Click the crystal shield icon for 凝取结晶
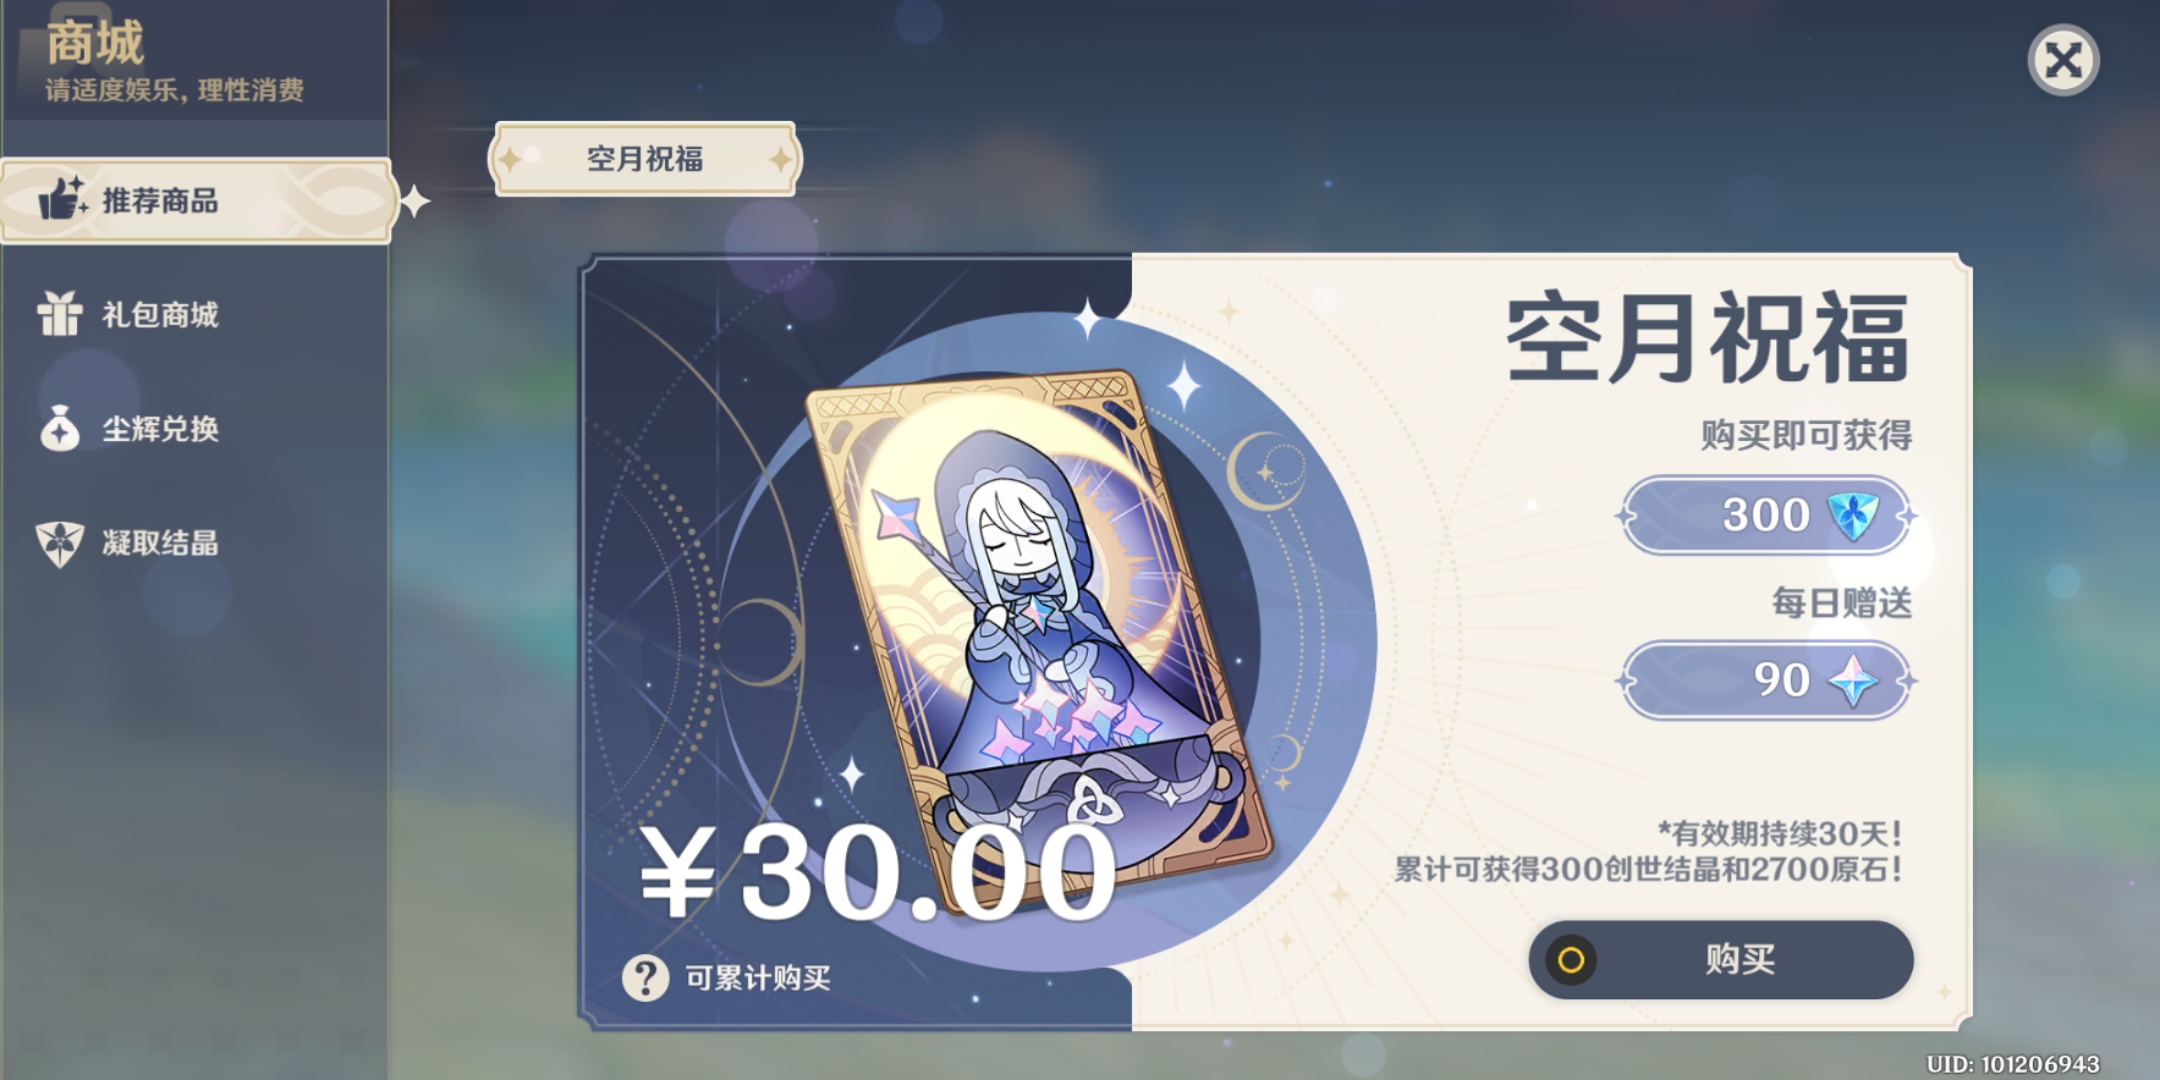Viewport: 2160px width, 1080px height. point(60,543)
